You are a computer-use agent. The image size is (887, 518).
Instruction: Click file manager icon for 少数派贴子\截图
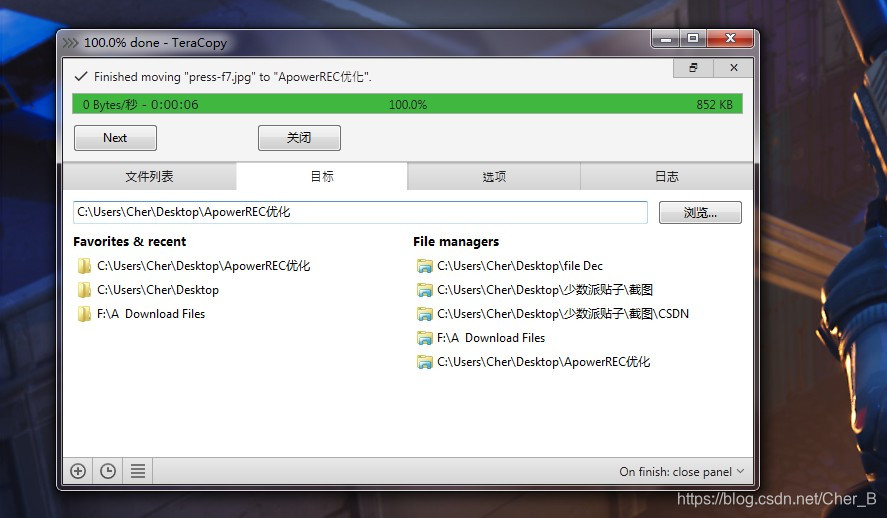[x=424, y=290]
